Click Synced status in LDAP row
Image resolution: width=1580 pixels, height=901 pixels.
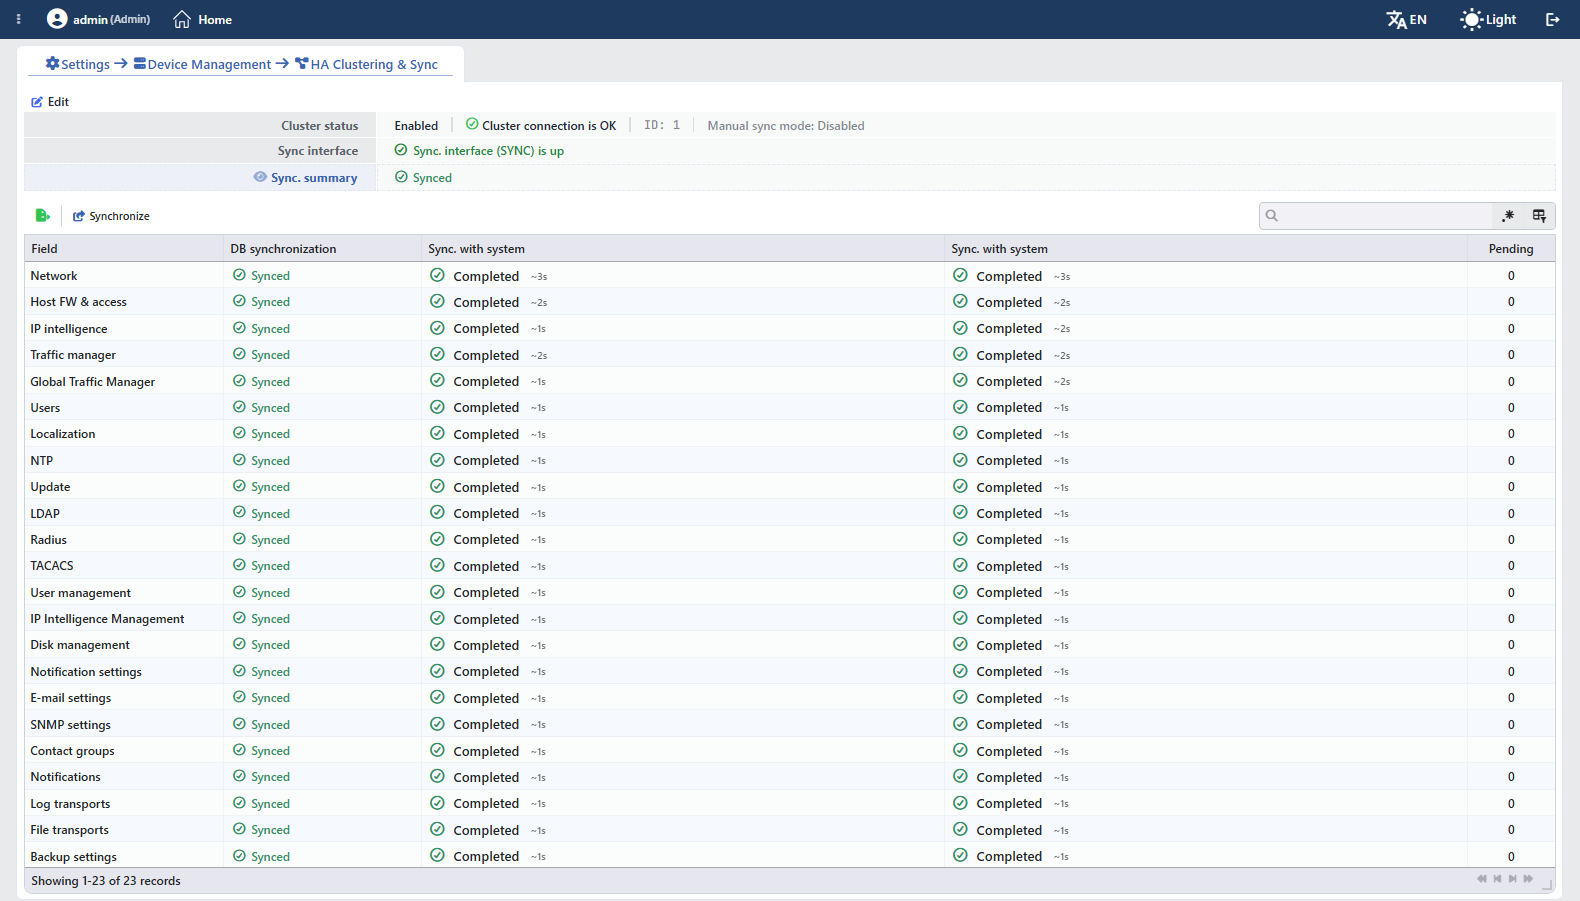point(262,513)
